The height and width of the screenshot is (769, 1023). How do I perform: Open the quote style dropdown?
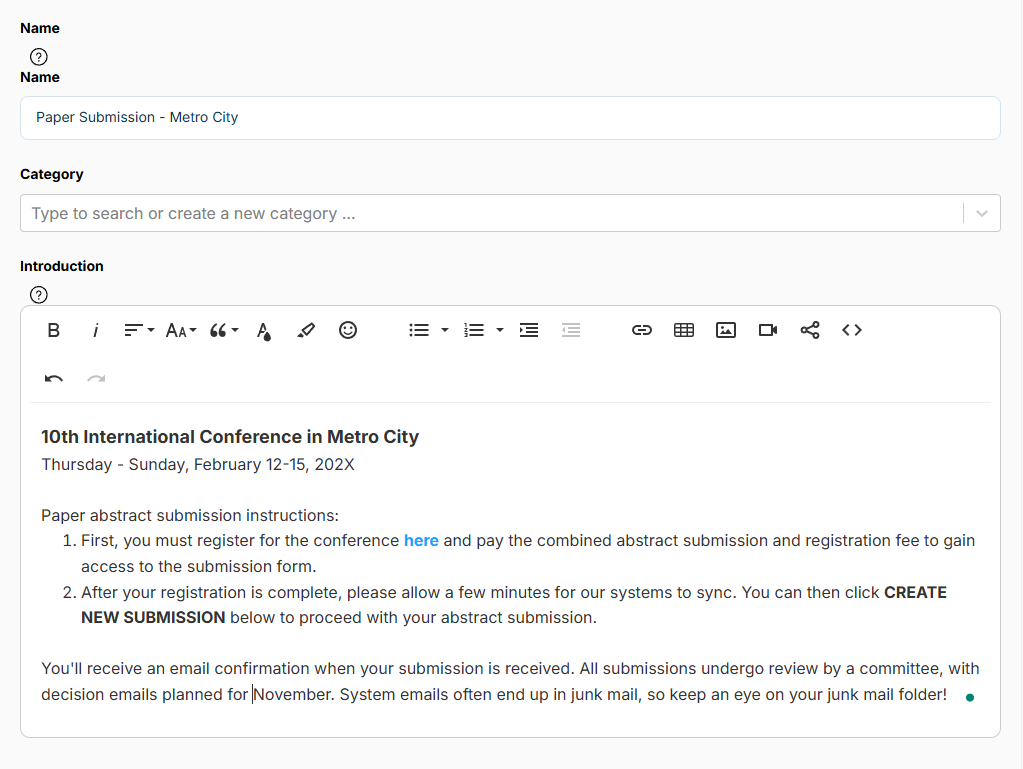coord(224,330)
